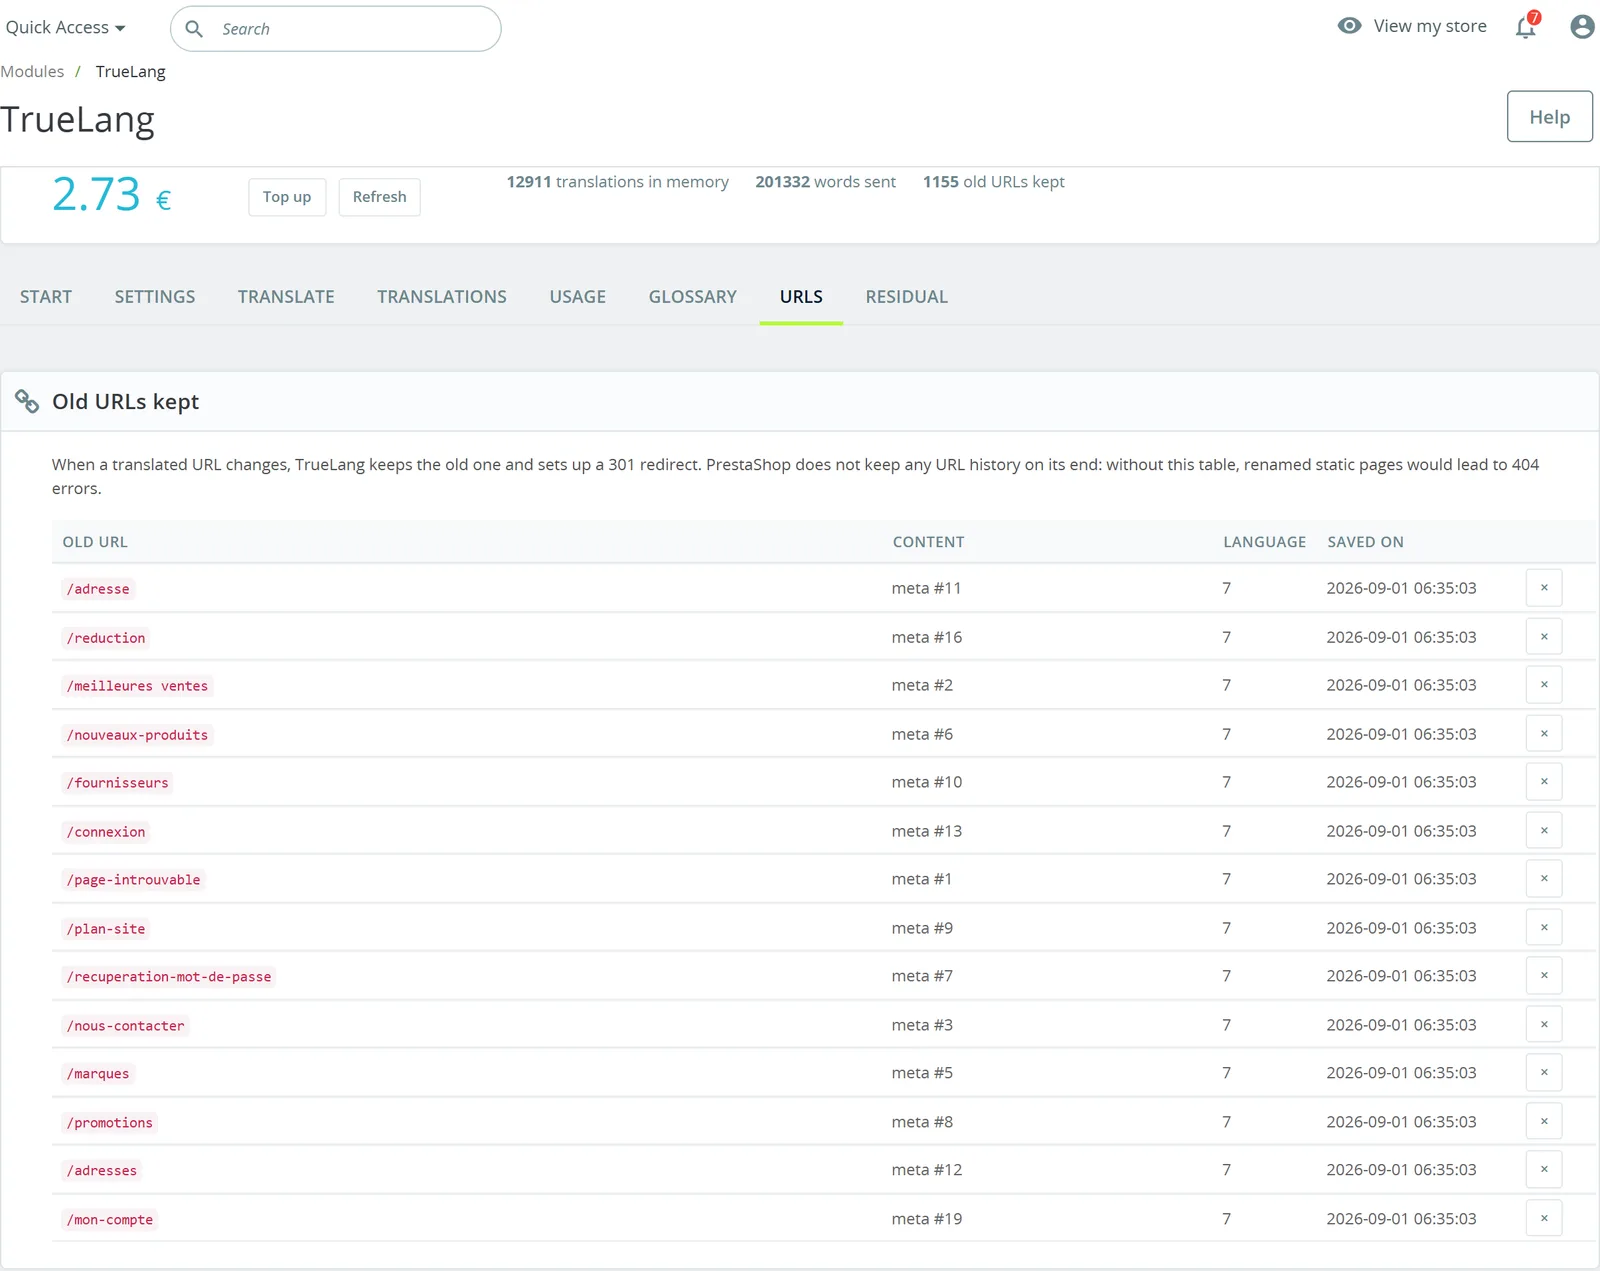Click the /adresse URL text
The height and width of the screenshot is (1271, 1600).
click(98, 589)
